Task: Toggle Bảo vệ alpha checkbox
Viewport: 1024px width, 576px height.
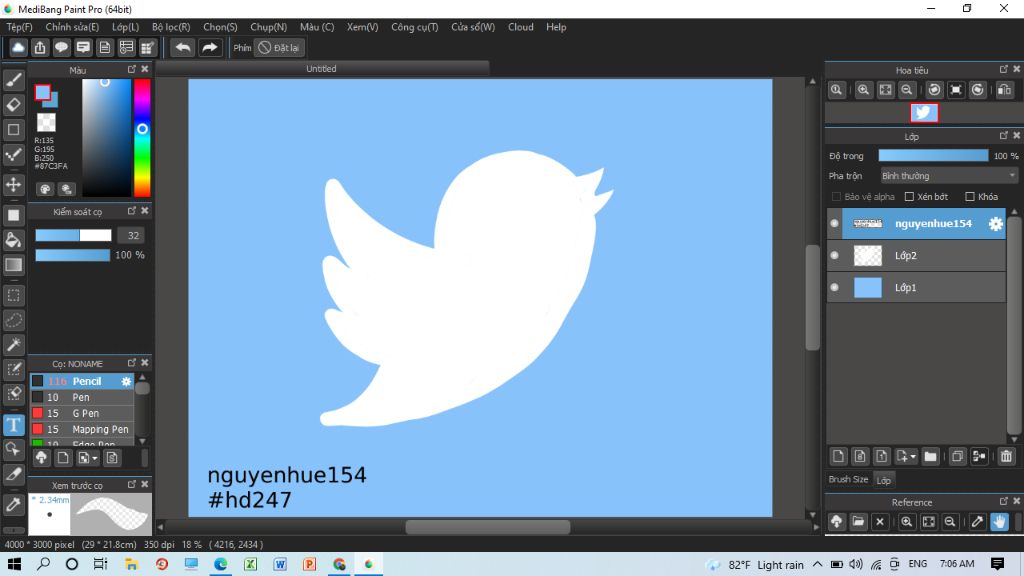Action: tap(836, 197)
